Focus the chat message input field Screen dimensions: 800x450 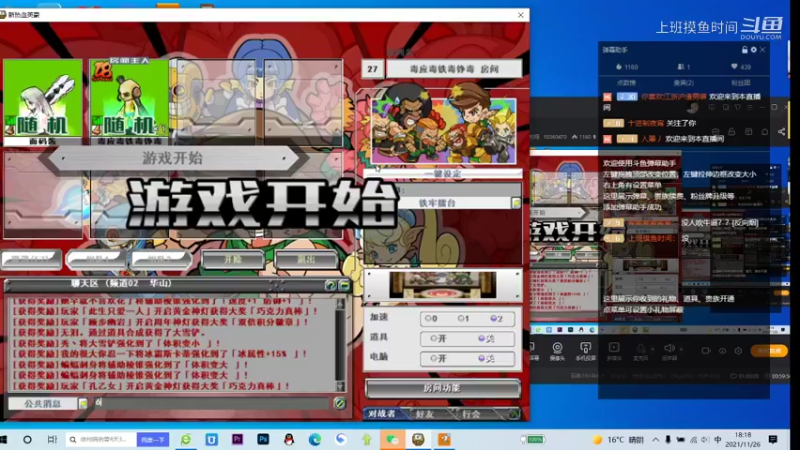pyautogui.click(x=211, y=403)
